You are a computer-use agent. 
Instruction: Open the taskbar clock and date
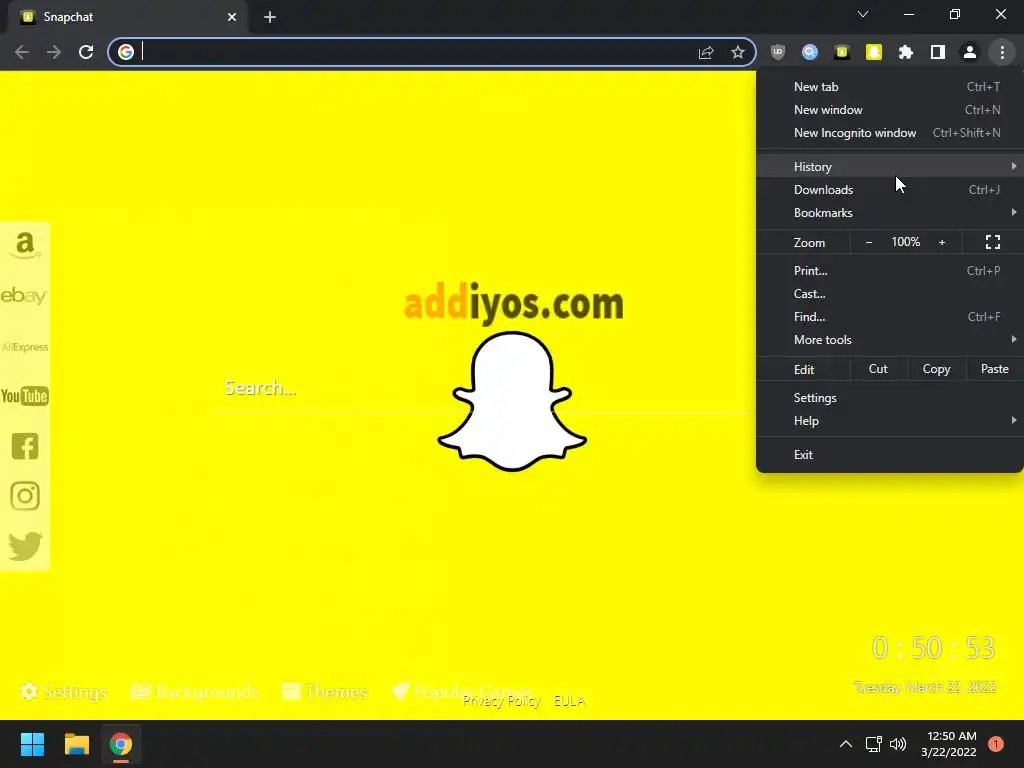pos(949,744)
